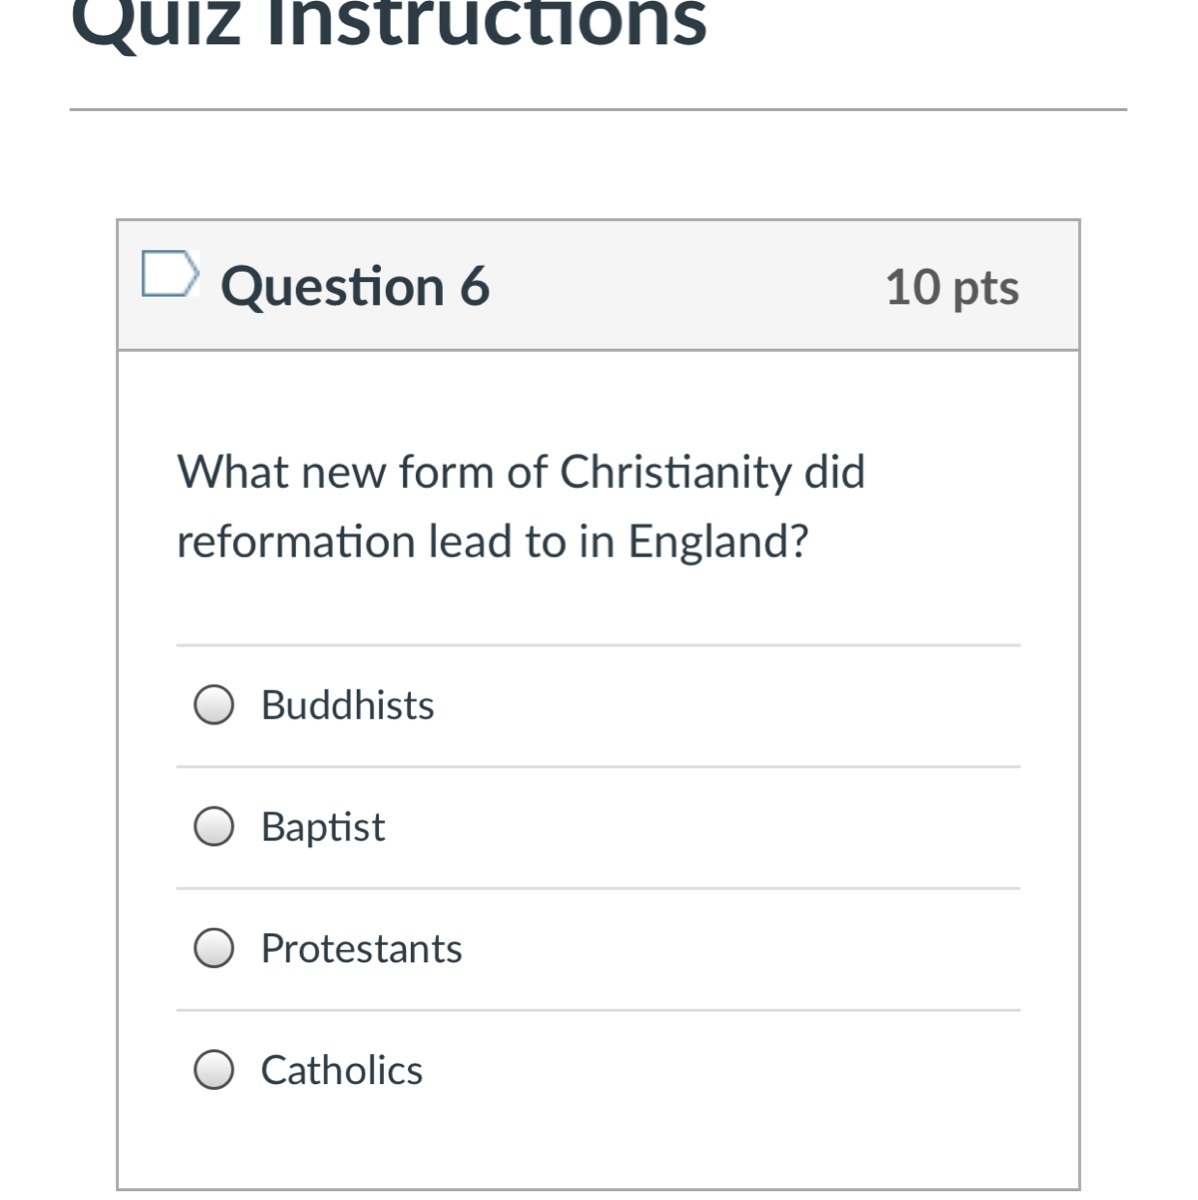Mark the Catholics radio button
Screen dimensions: 1198x1200
[x=214, y=1070]
